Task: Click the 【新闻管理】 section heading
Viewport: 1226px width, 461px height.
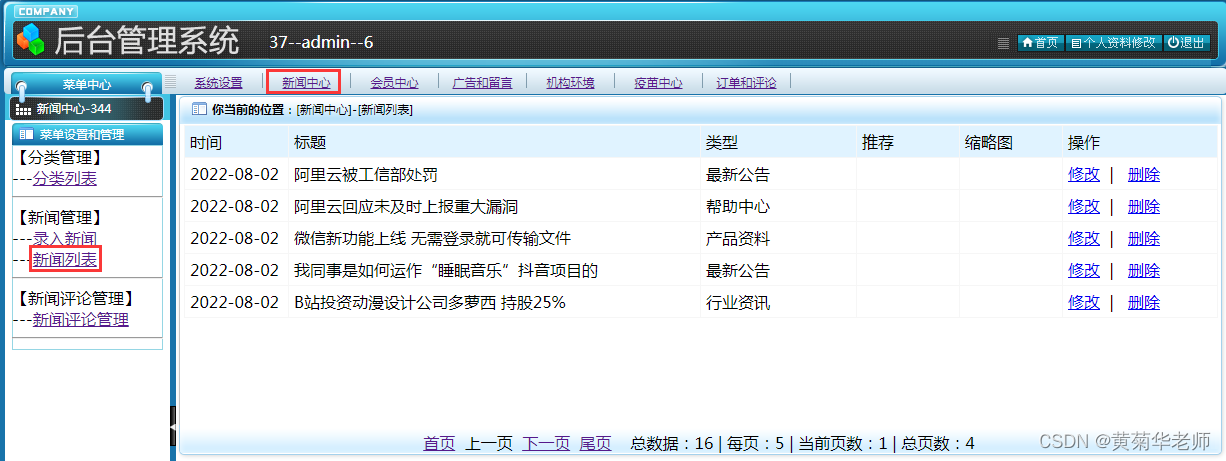Action: [61, 216]
